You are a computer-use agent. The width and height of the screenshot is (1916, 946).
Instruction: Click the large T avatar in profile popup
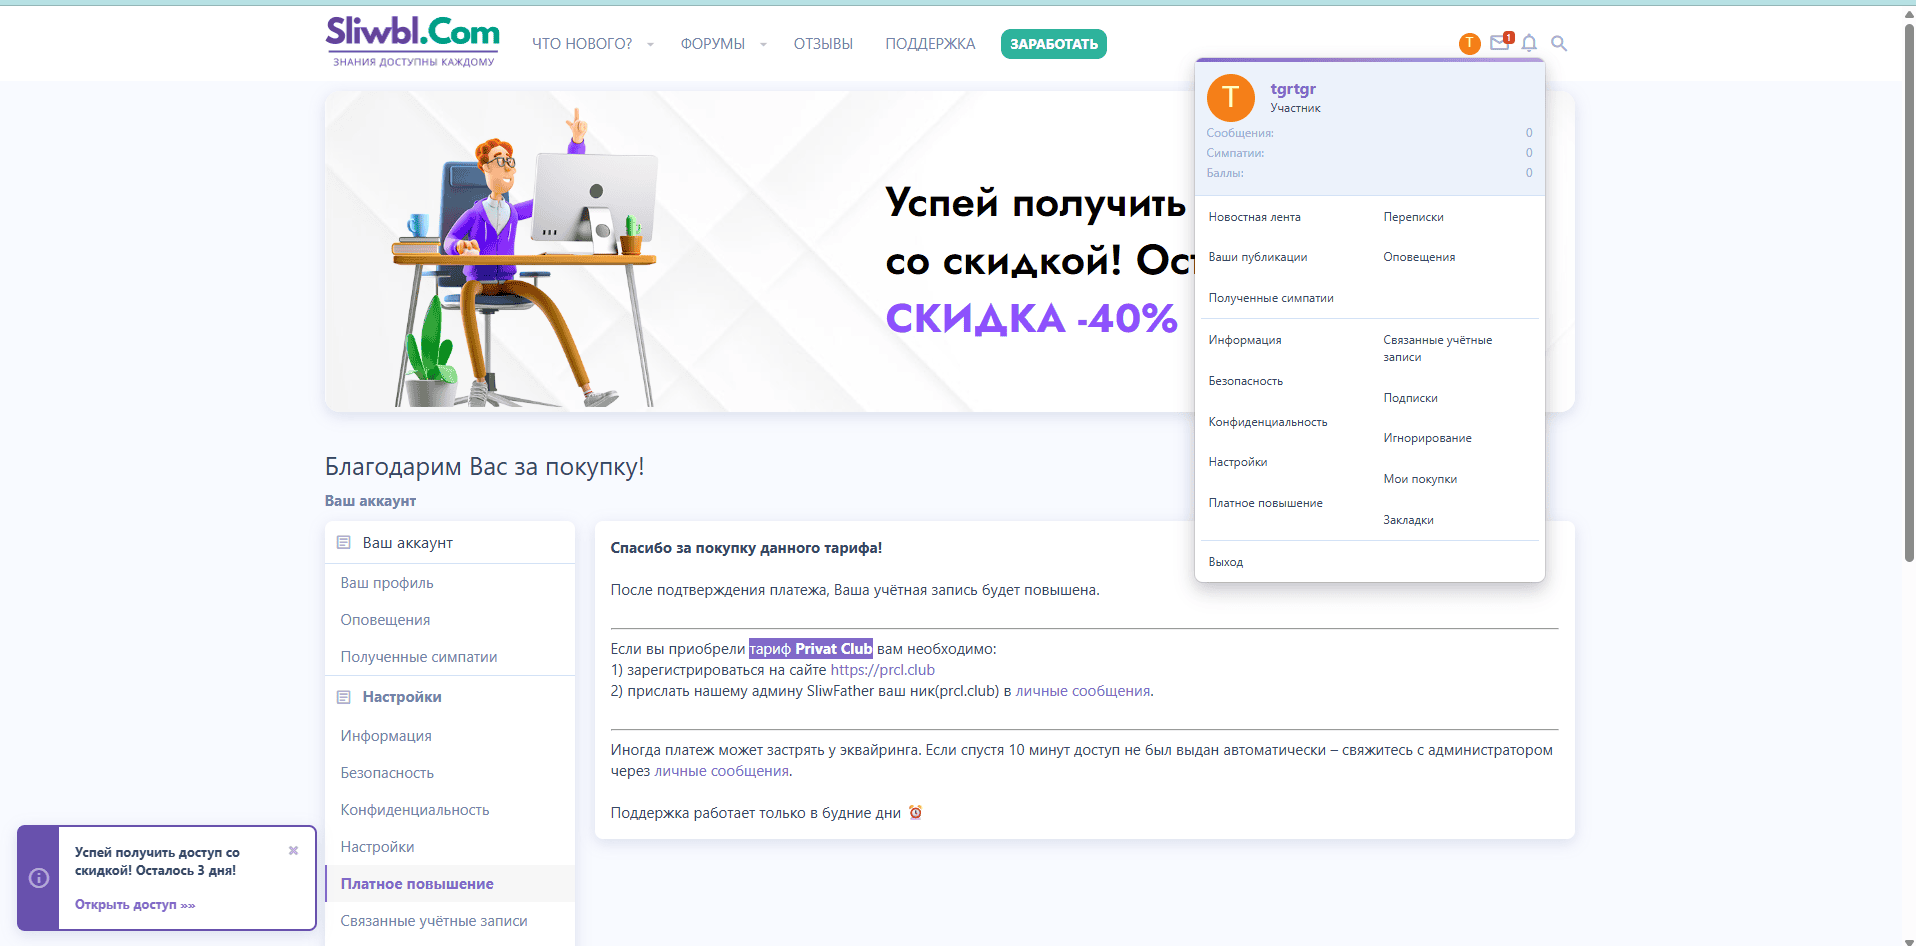(1230, 98)
